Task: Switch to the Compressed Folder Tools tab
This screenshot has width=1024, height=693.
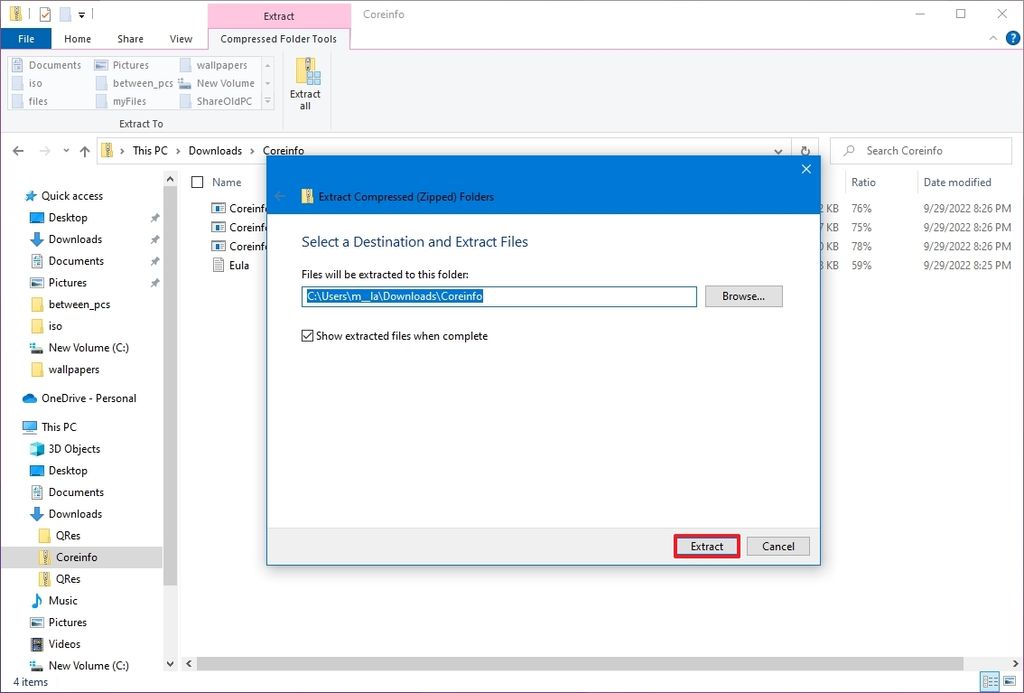Action: pos(277,39)
